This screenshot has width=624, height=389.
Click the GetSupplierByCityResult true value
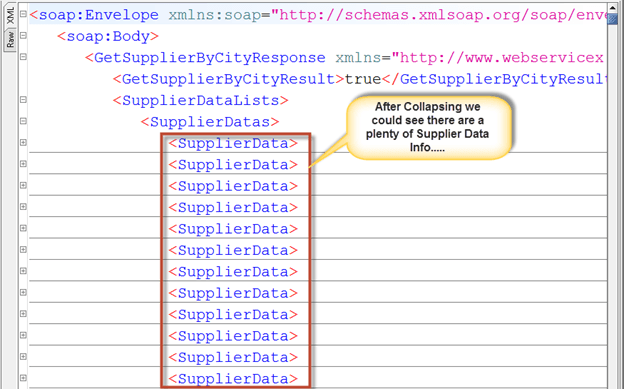pos(363,79)
